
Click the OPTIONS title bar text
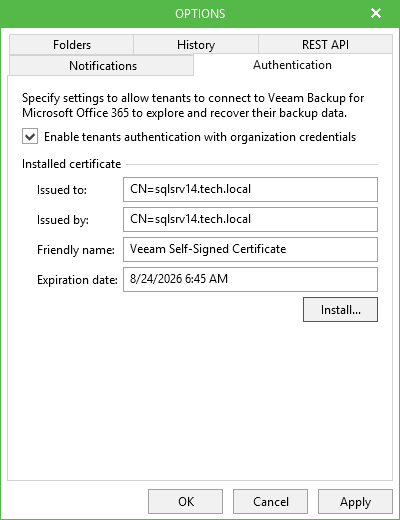tap(200, 14)
